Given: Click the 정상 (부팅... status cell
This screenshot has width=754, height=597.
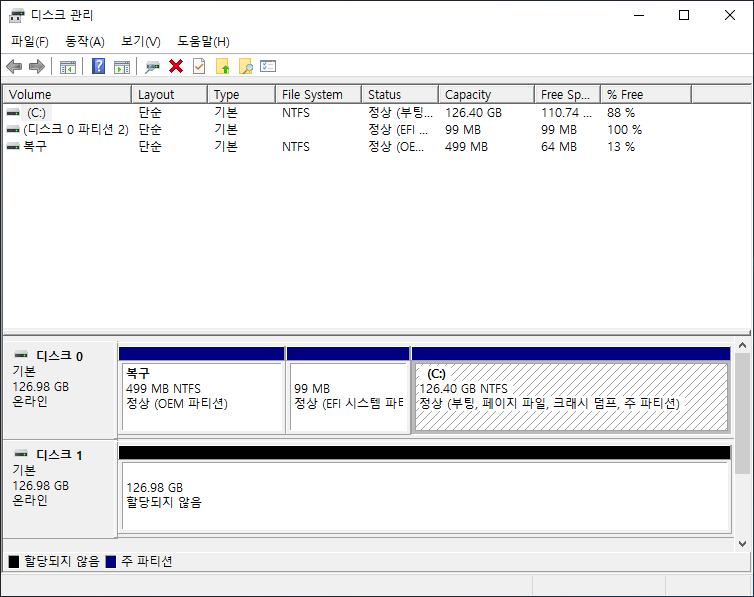Looking at the screenshot, I should (400, 112).
